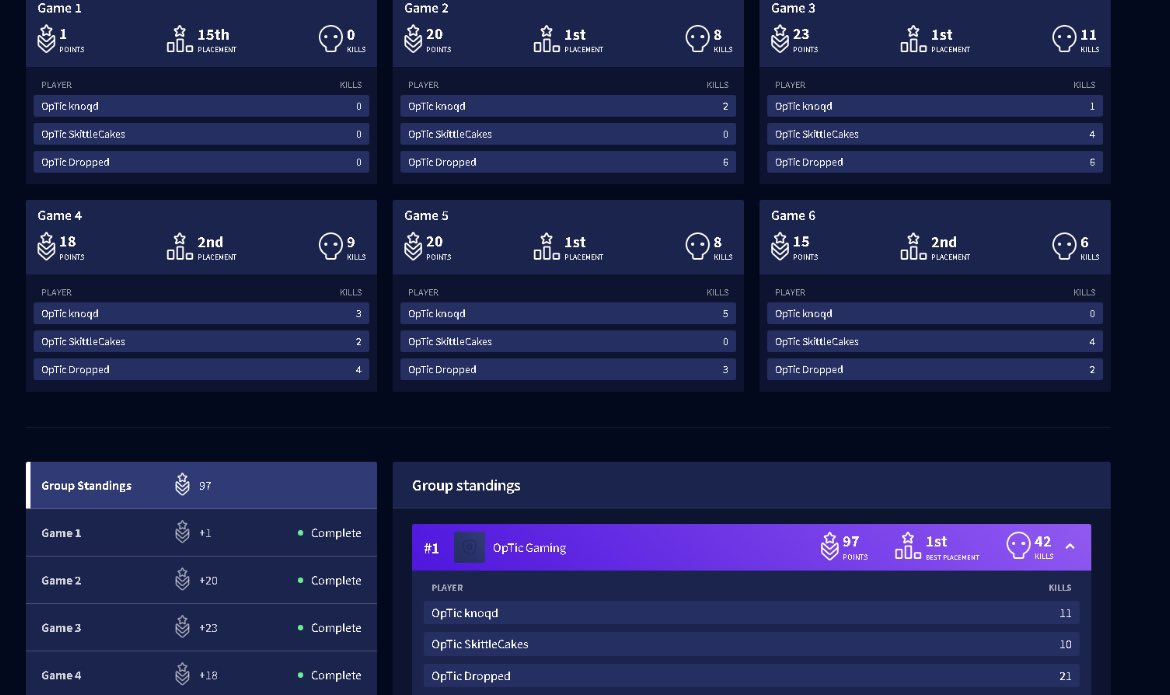Select OpTic Dropped row in Game 2 card
Viewport: 1170px width, 695px height.
tap(568, 162)
